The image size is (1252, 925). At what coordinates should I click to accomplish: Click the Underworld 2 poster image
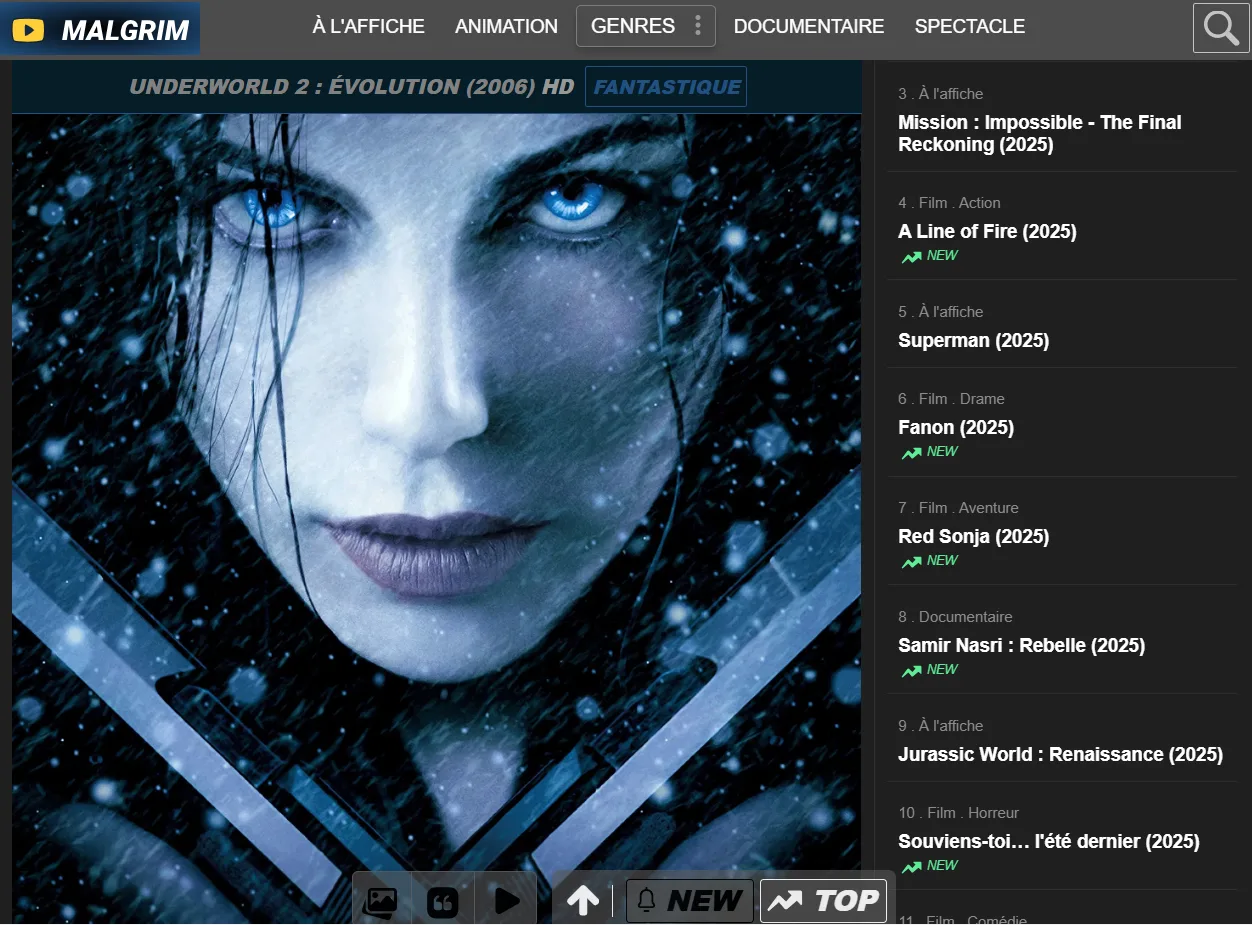436,490
